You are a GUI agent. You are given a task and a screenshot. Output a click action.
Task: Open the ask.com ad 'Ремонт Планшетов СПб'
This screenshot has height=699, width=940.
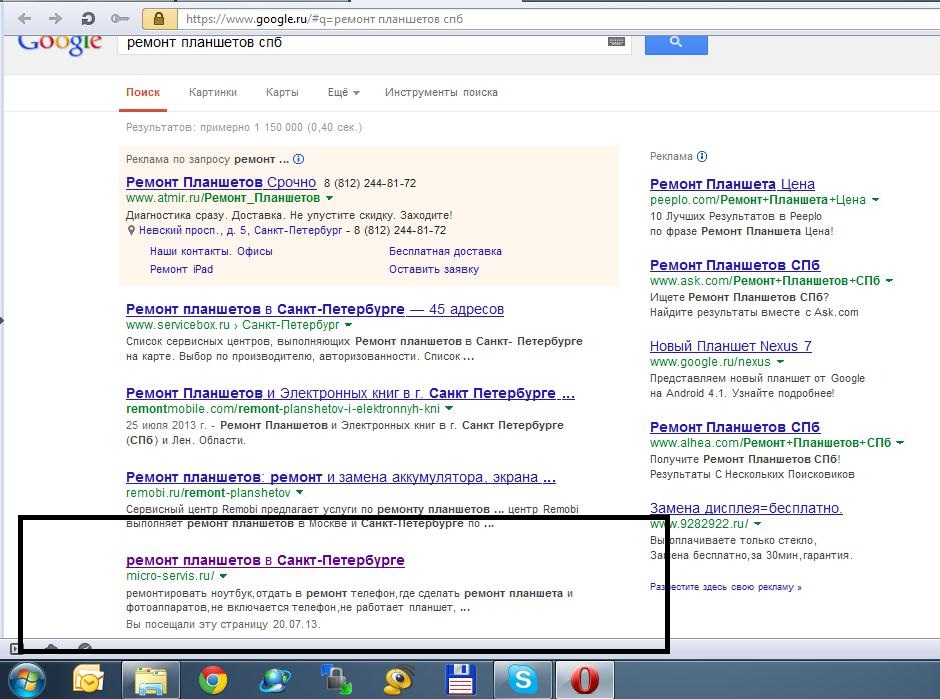coord(735,265)
